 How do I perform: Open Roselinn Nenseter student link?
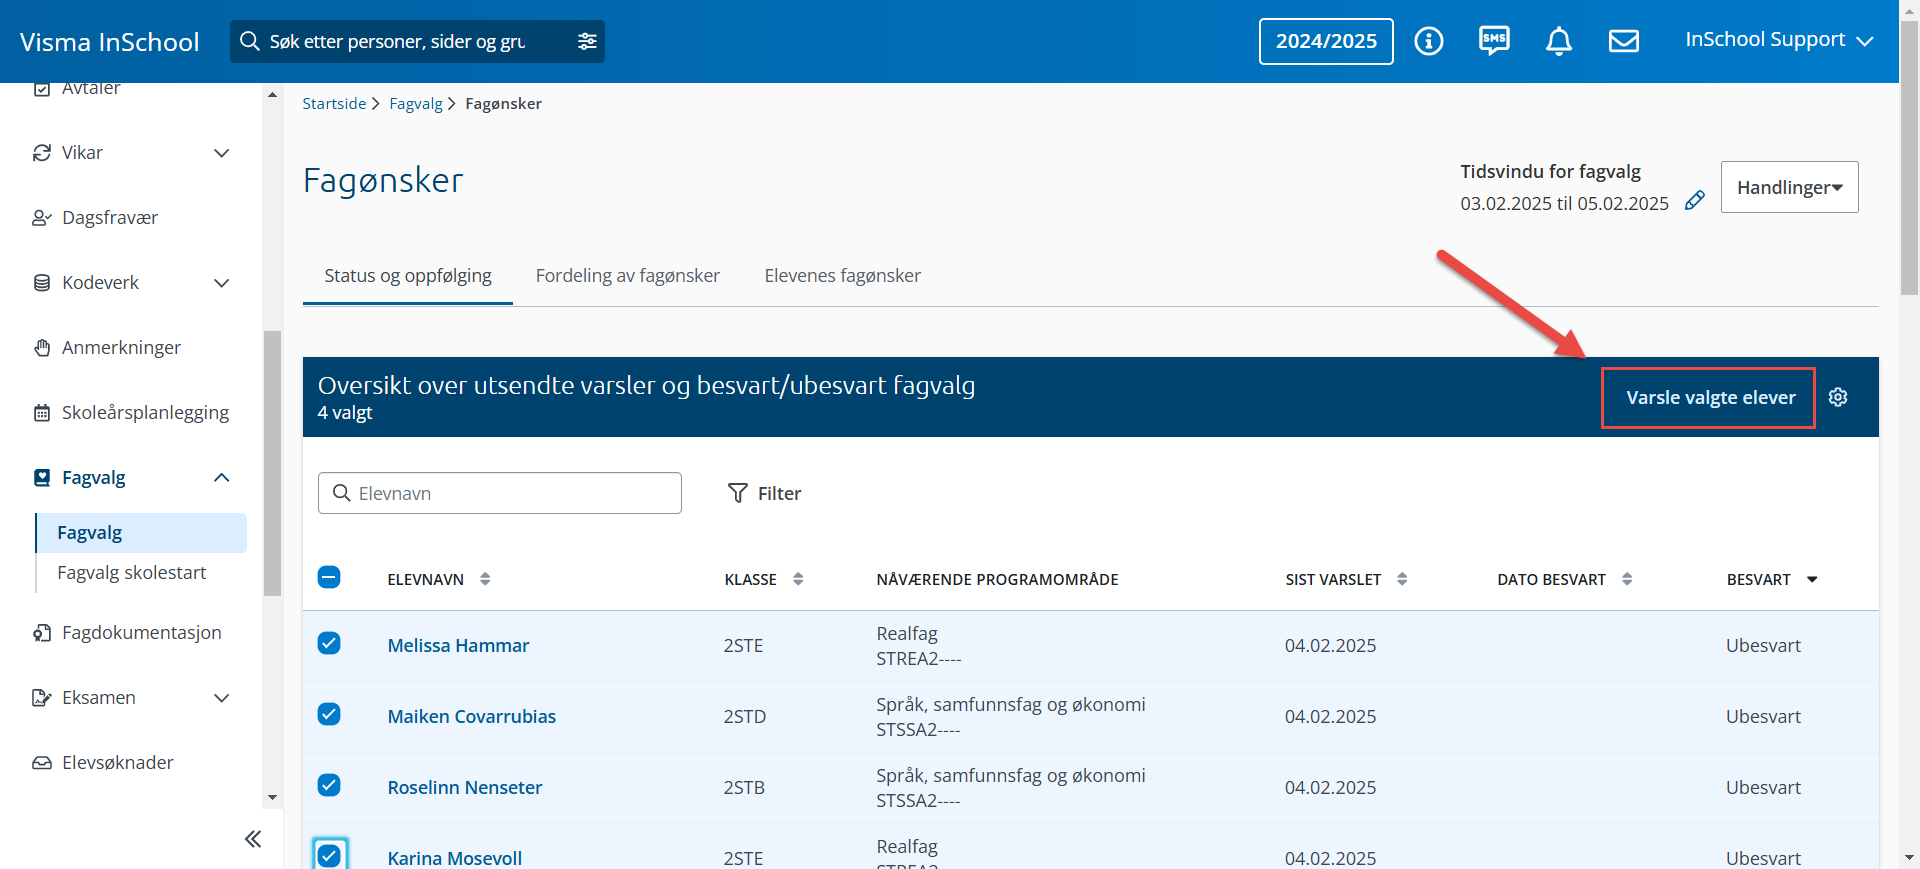point(465,788)
